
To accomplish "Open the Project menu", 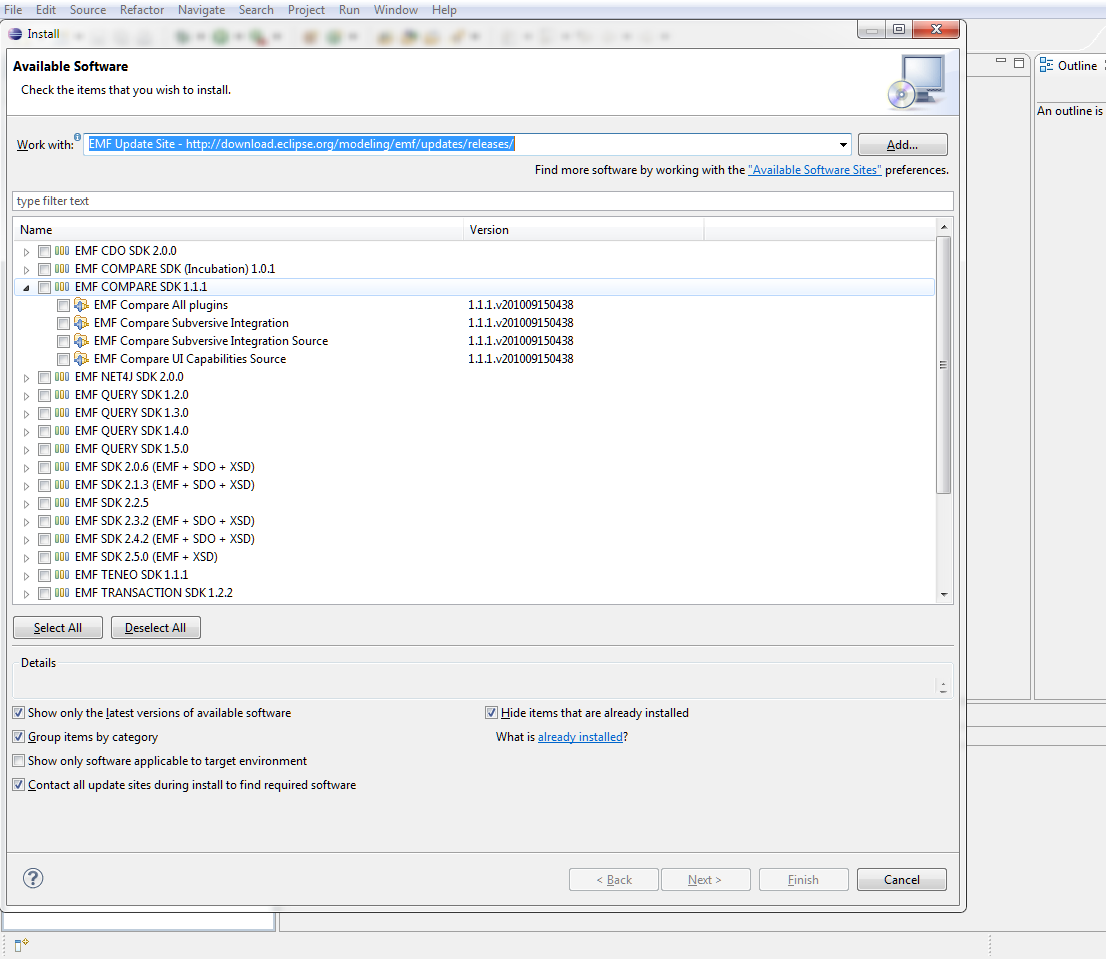I will [x=306, y=10].
